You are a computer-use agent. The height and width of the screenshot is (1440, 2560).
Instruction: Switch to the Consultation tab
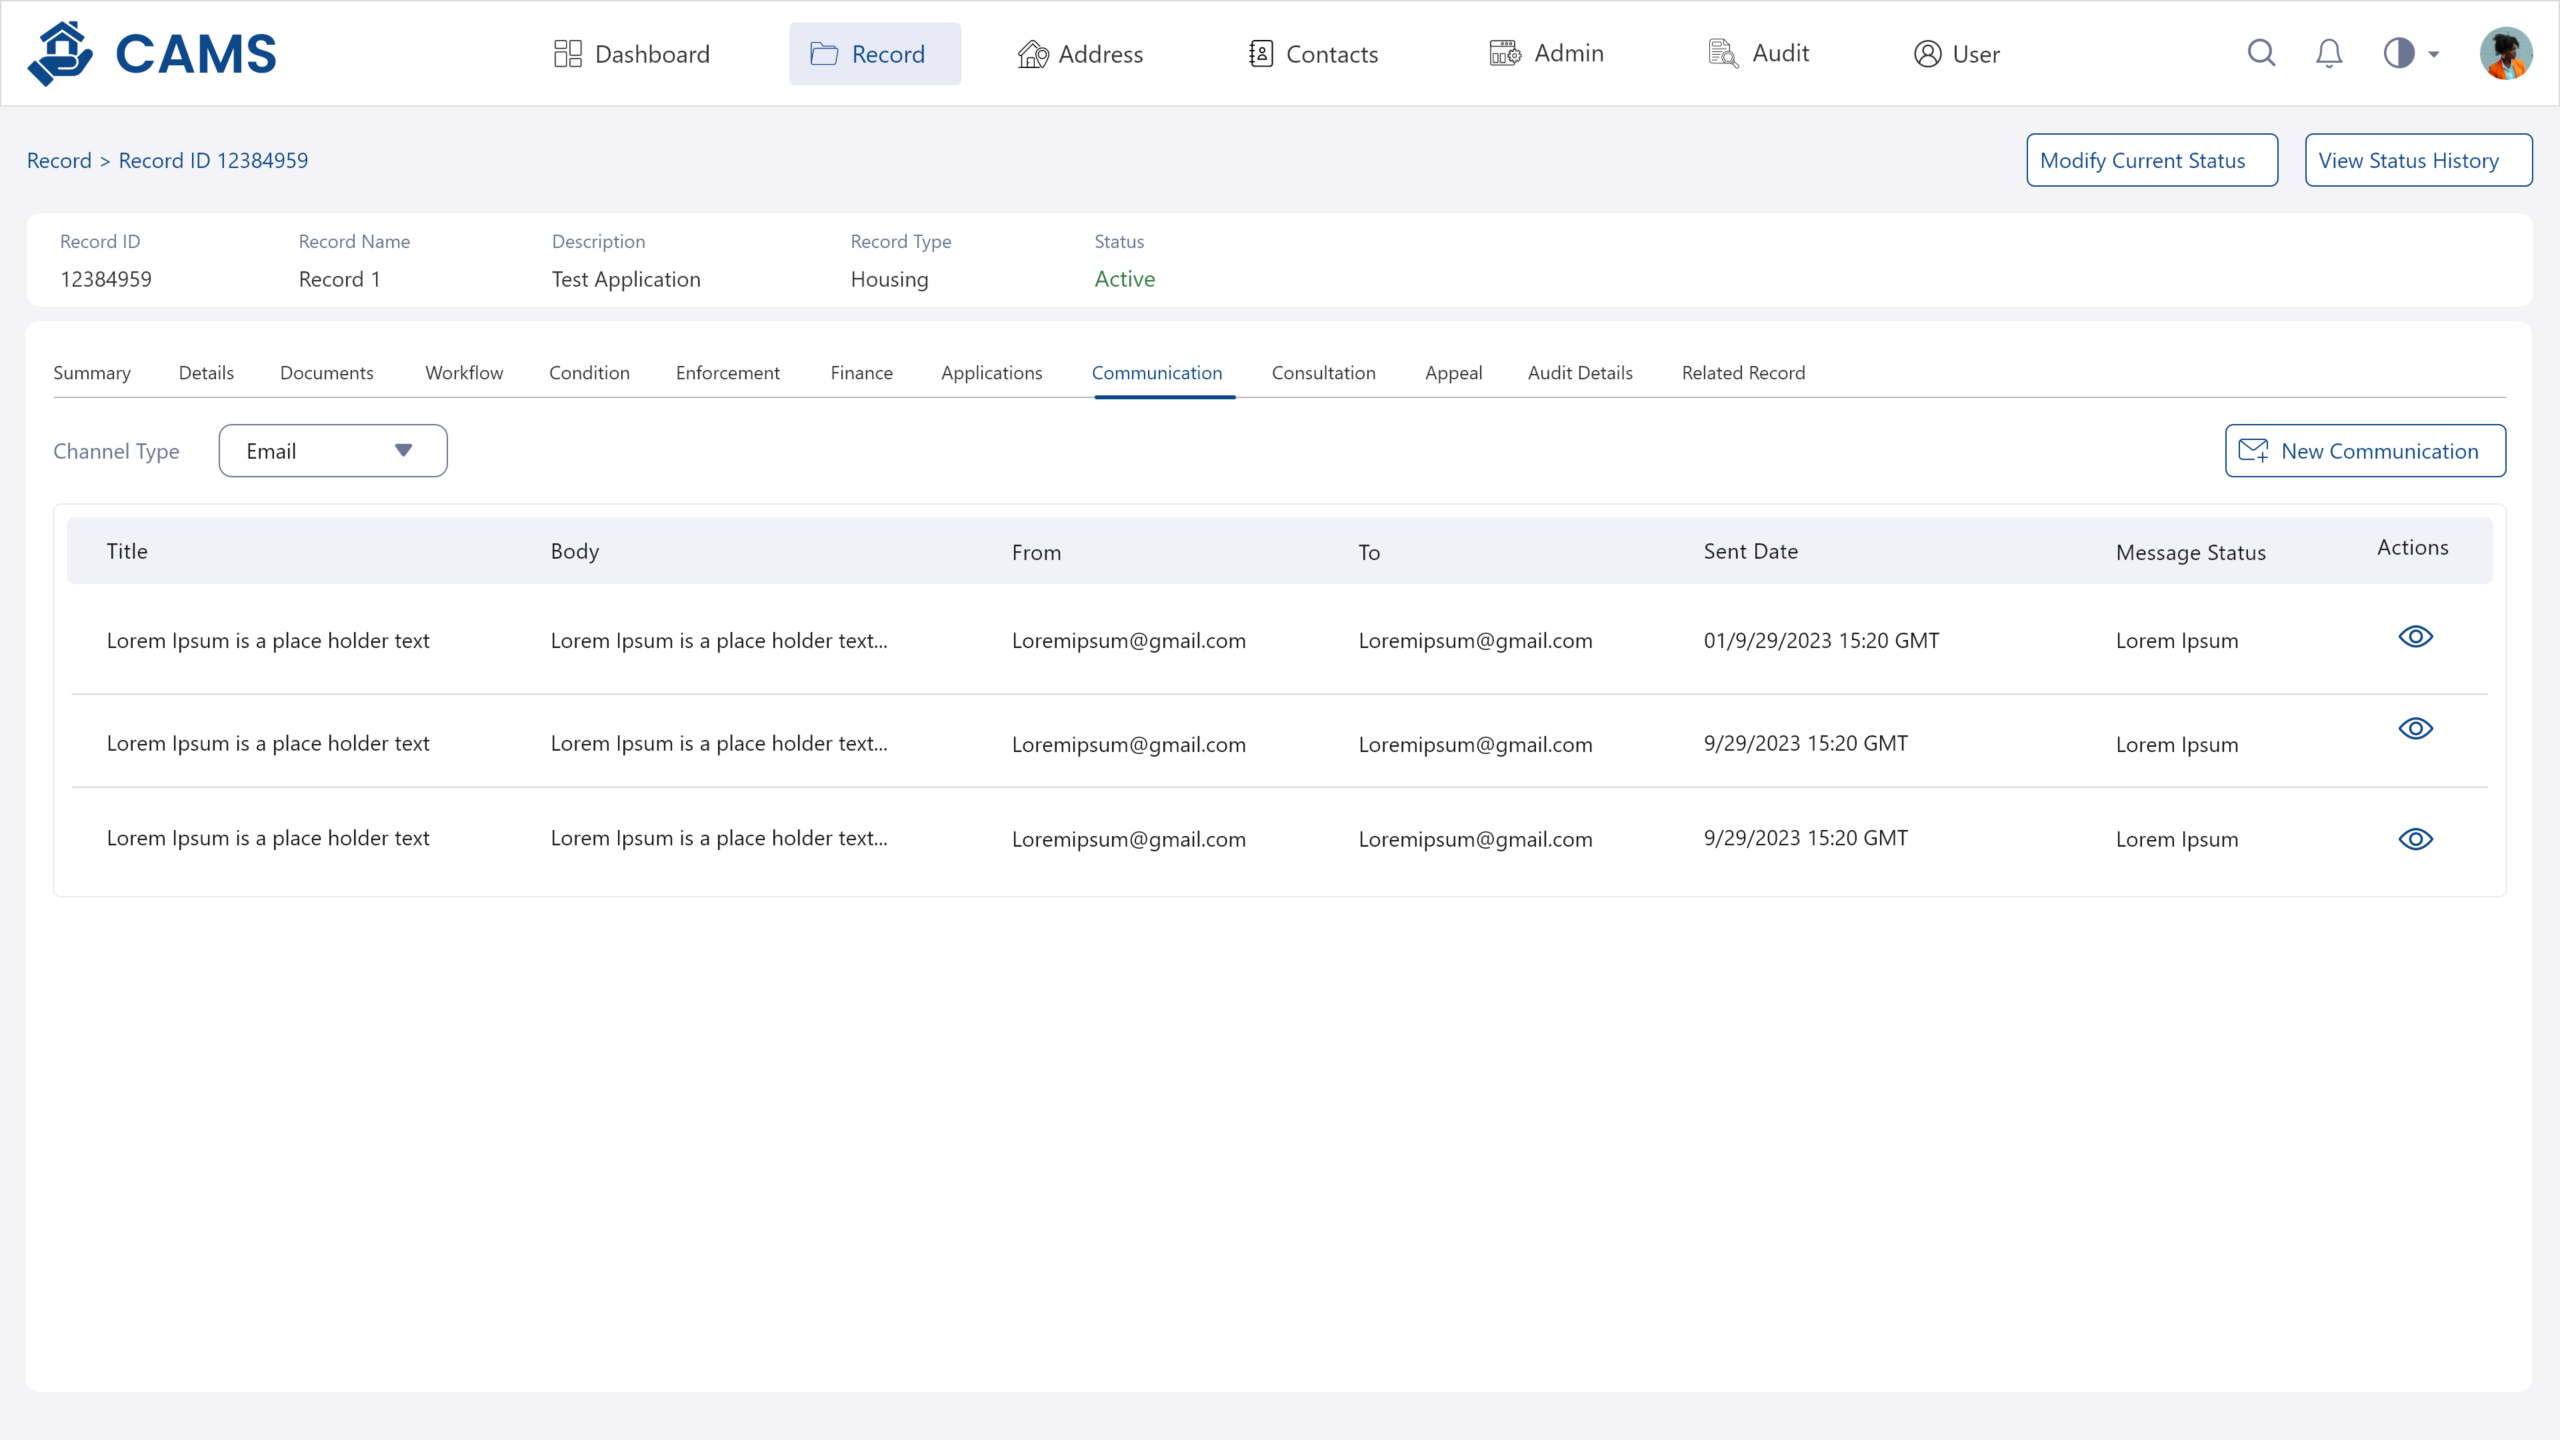[x=1323, y=373]
